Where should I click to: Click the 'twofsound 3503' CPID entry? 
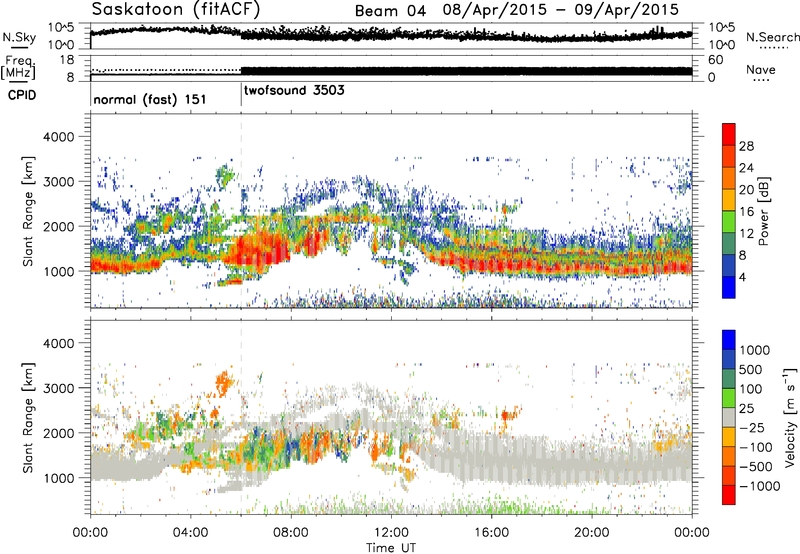(294, 90)
